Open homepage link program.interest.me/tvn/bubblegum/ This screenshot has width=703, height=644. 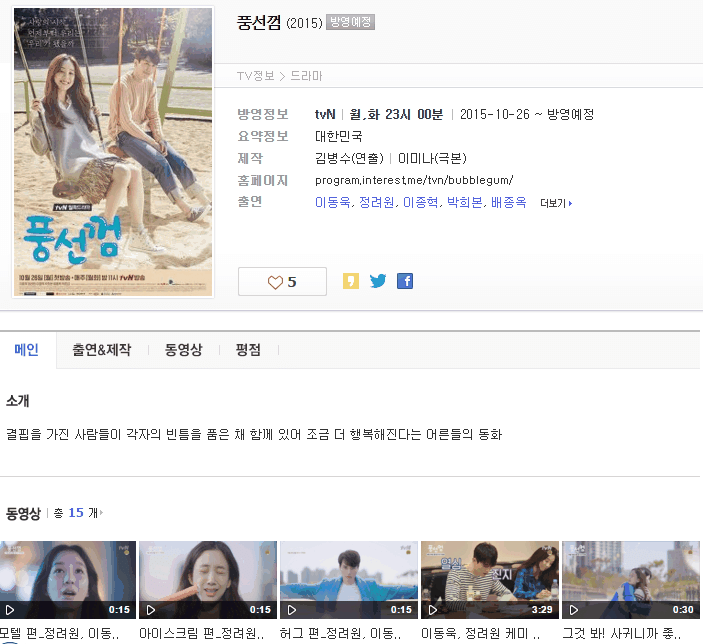(x=414, y=180)
